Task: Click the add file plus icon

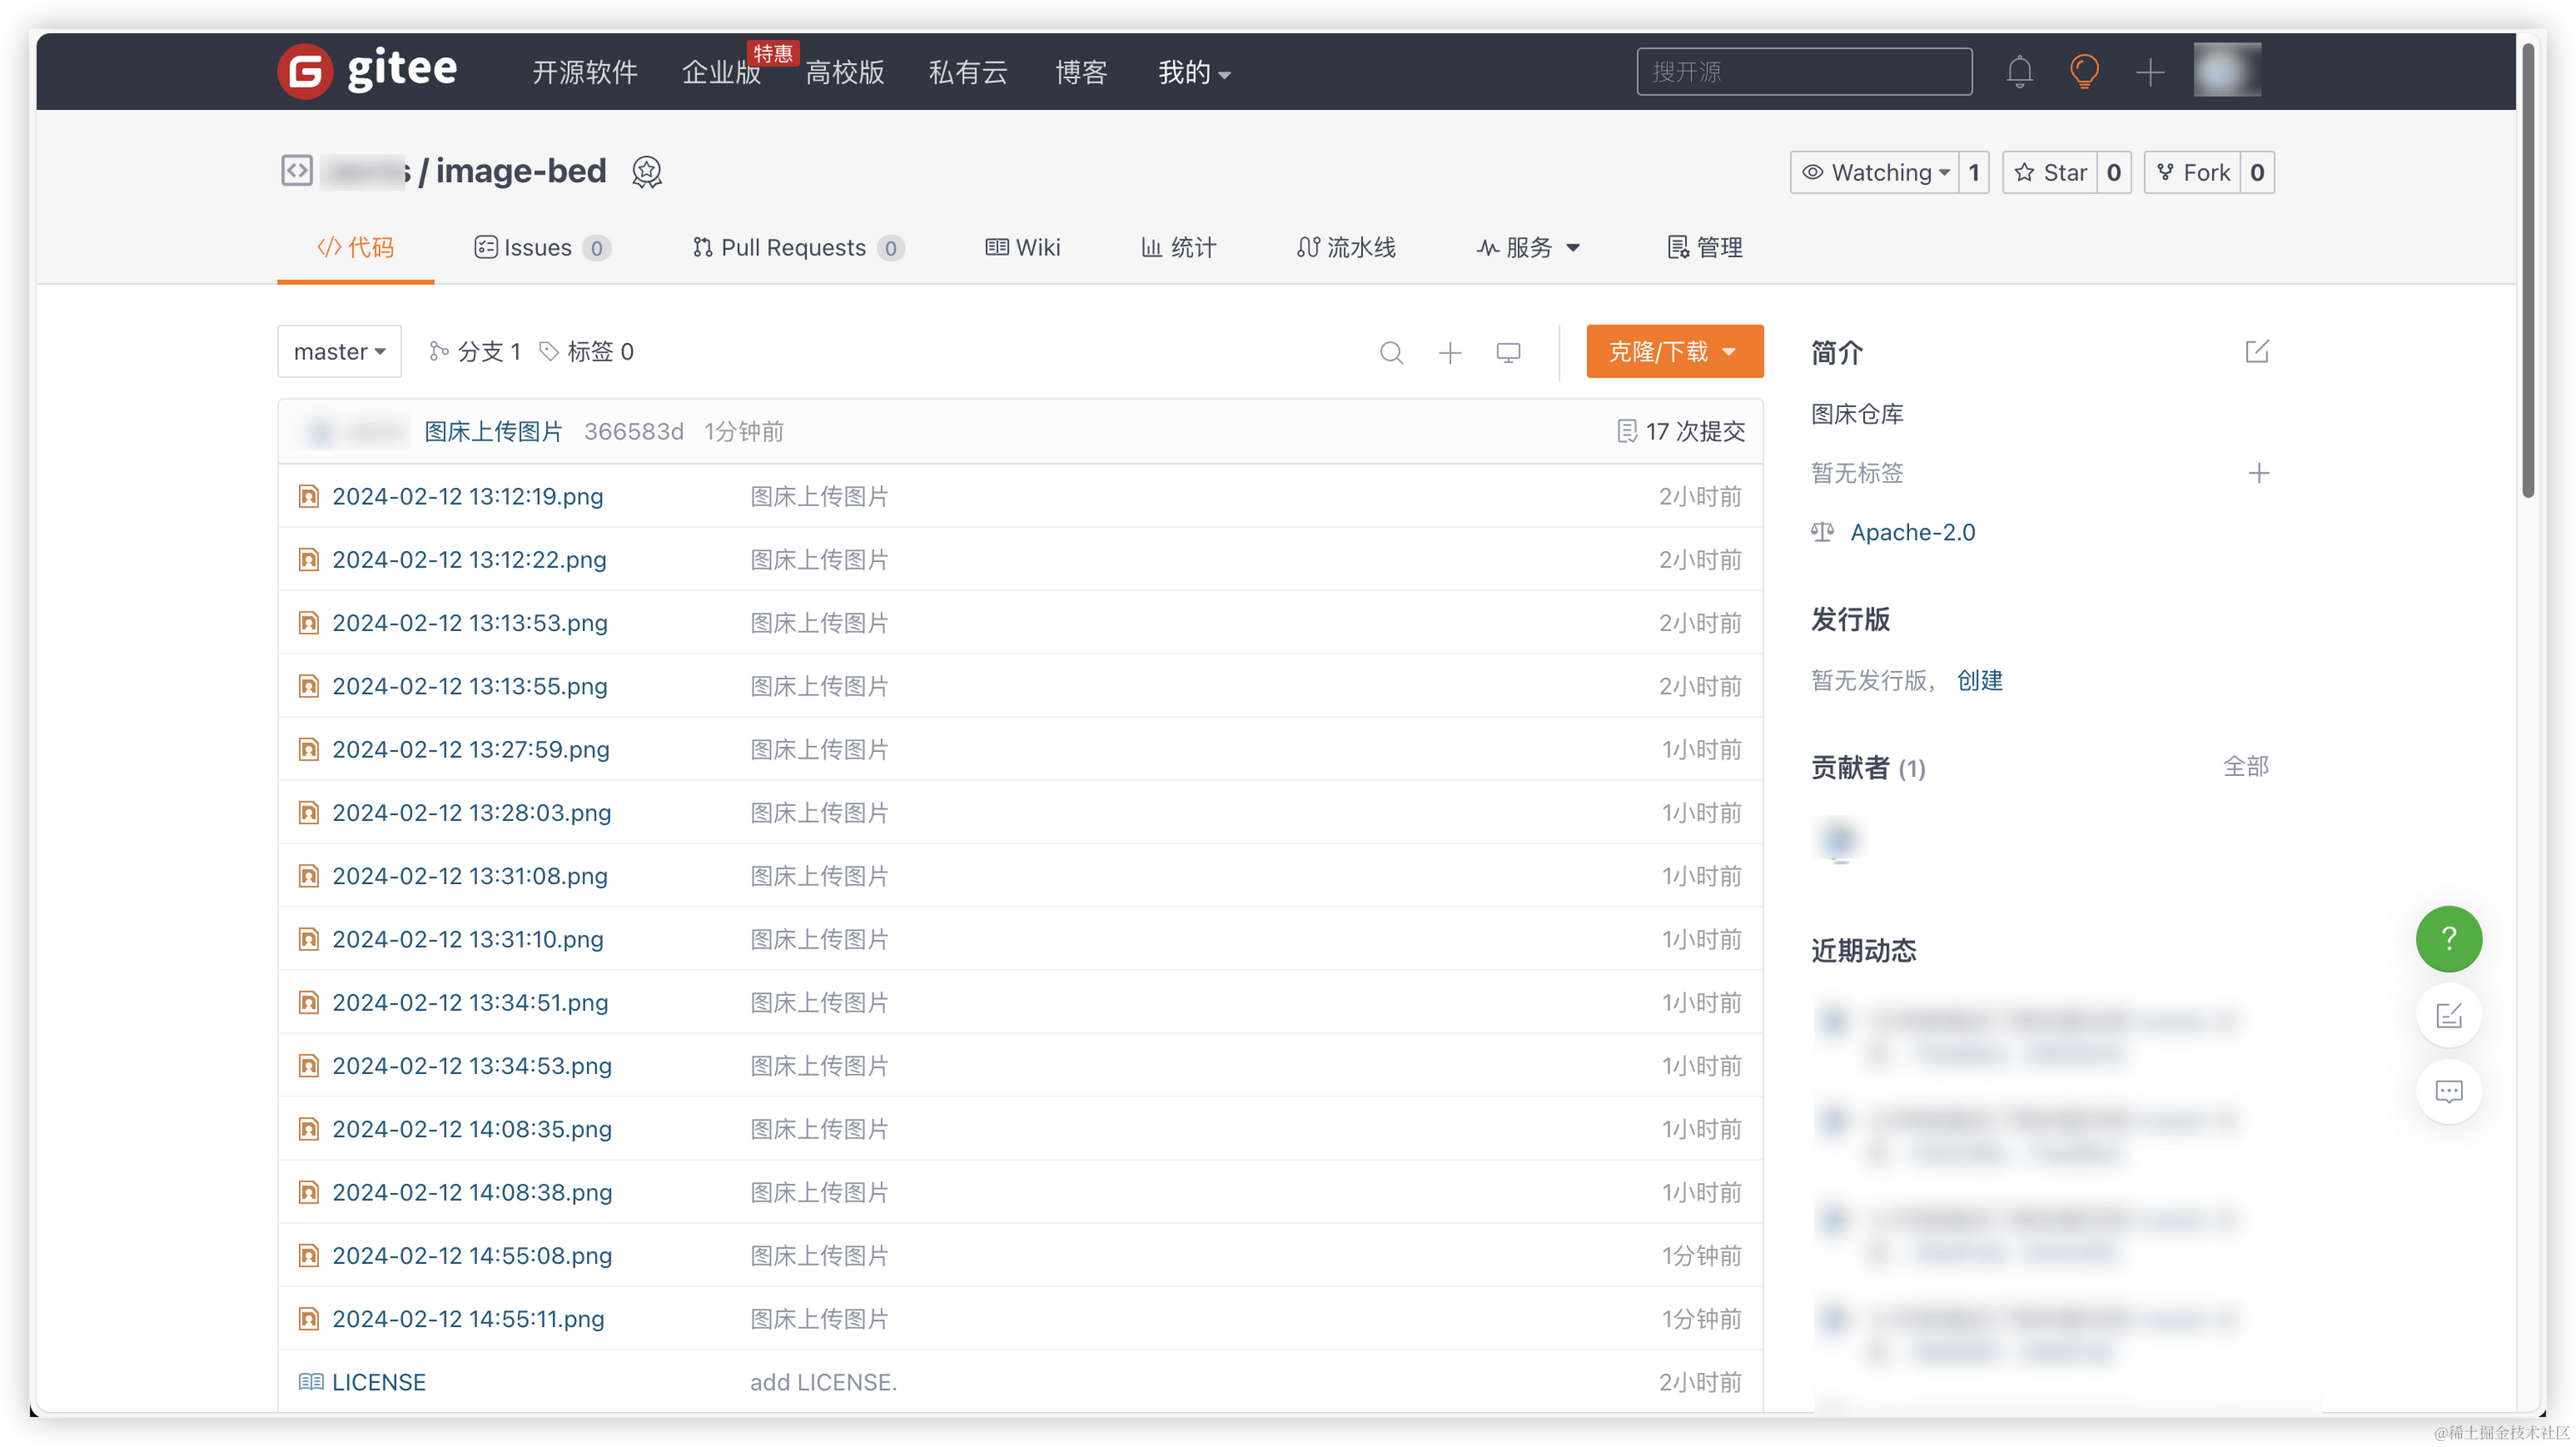Action: tap(1450, 352)
